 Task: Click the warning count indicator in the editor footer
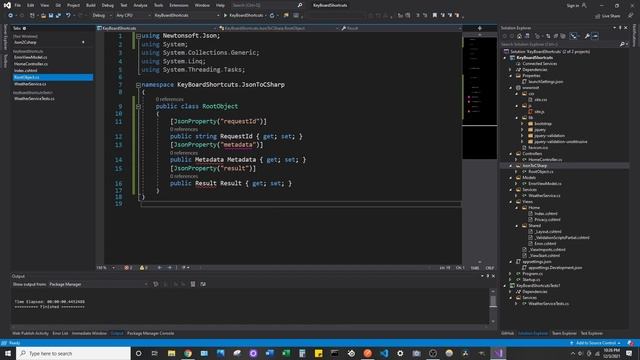click(144, 268)
